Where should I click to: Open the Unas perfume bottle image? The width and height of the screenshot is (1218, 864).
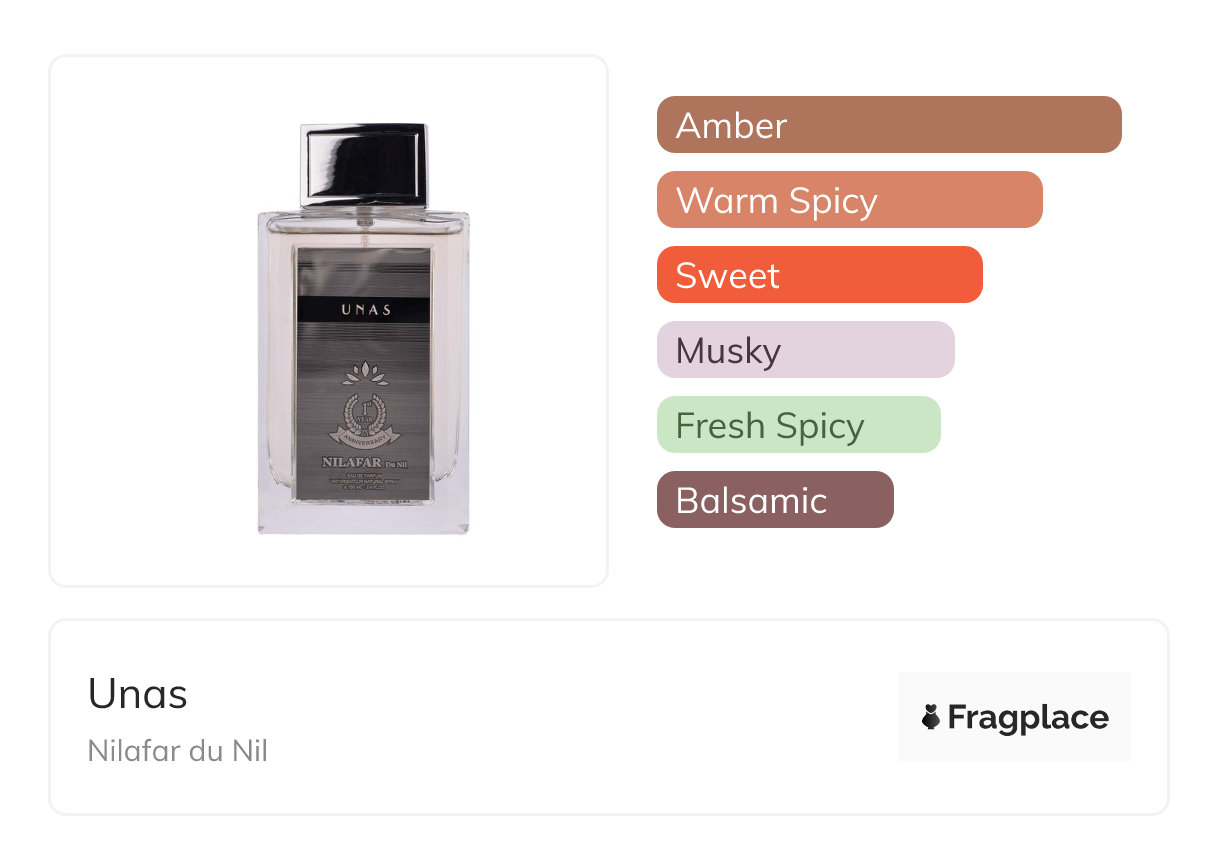(x=364, y=328)
